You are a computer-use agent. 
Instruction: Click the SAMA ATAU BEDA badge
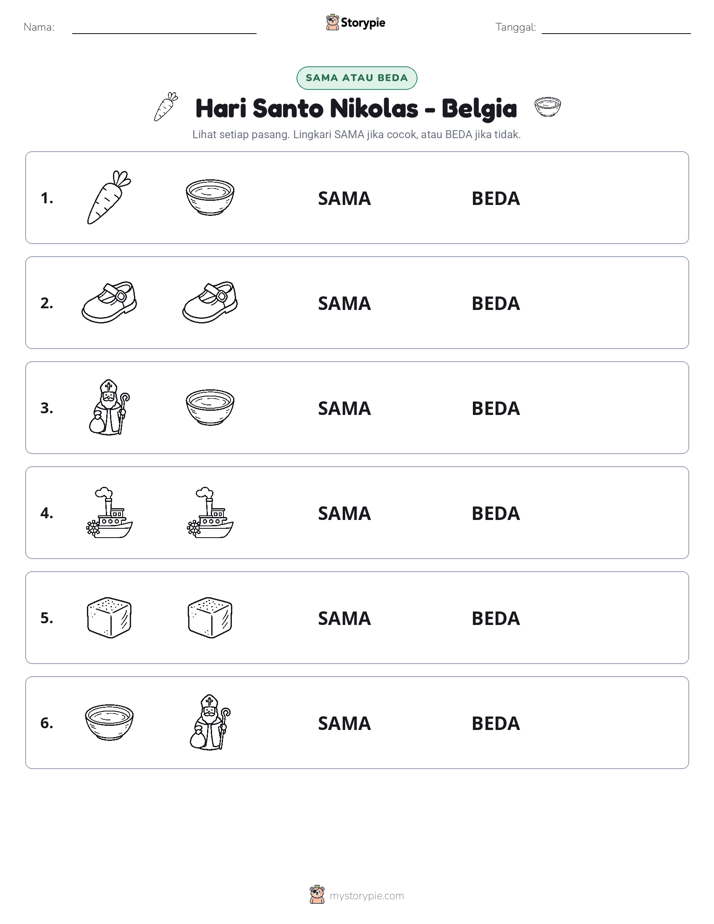point(356,78)
